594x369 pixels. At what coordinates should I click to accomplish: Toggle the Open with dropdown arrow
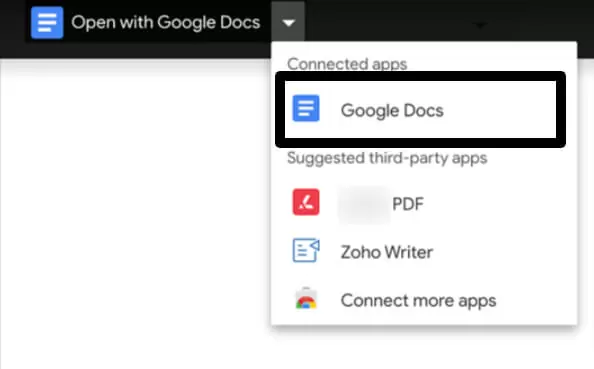pos(288,22)
